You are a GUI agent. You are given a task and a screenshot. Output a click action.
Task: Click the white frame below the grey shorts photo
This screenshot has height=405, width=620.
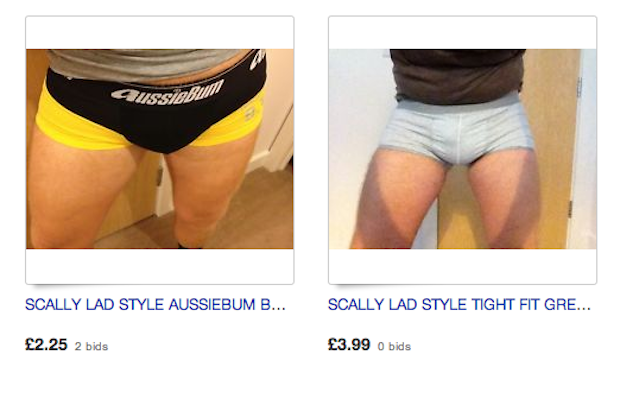tap(462, 266)
